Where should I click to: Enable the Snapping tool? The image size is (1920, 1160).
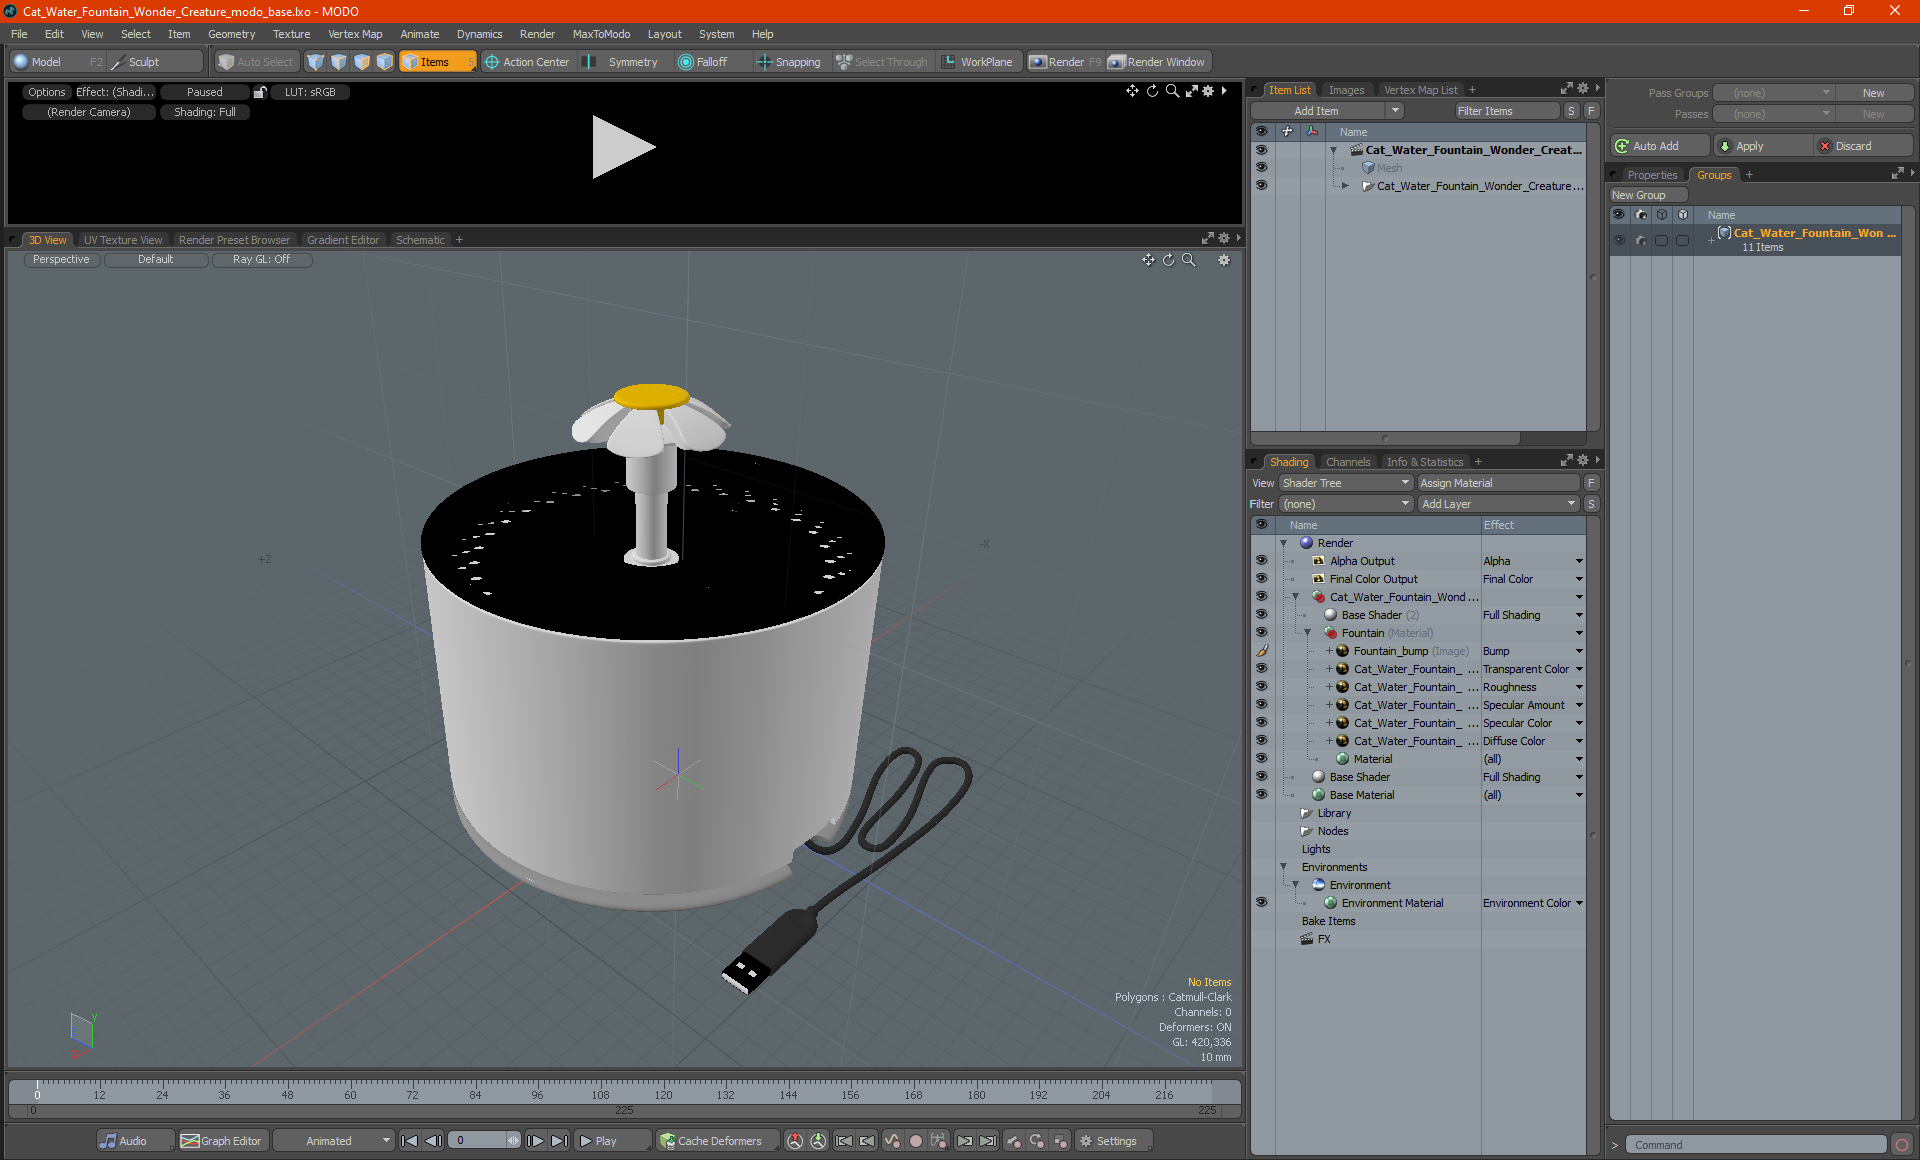(788, 62)
